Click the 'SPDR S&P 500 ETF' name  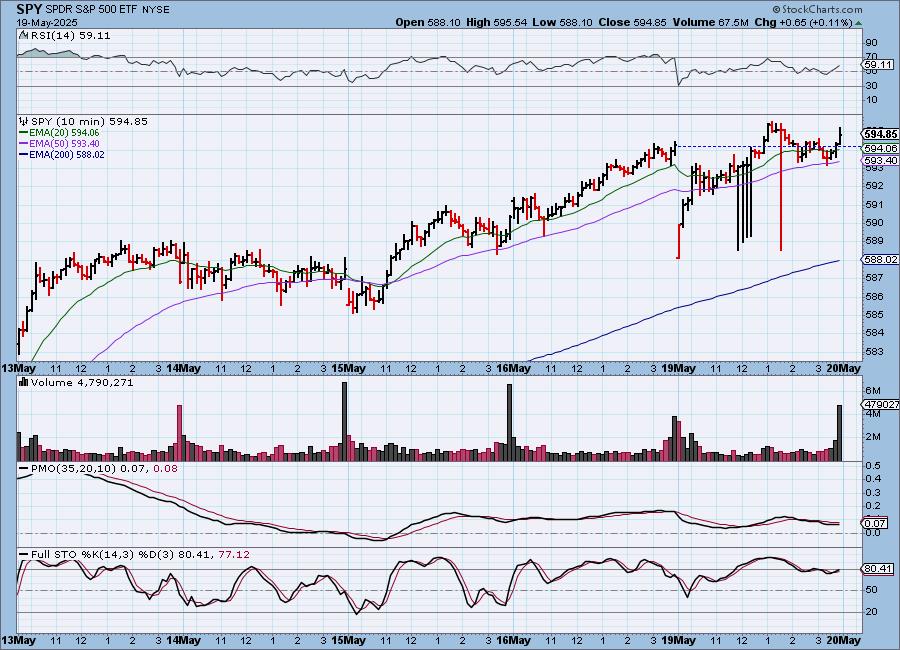[91, 10]
